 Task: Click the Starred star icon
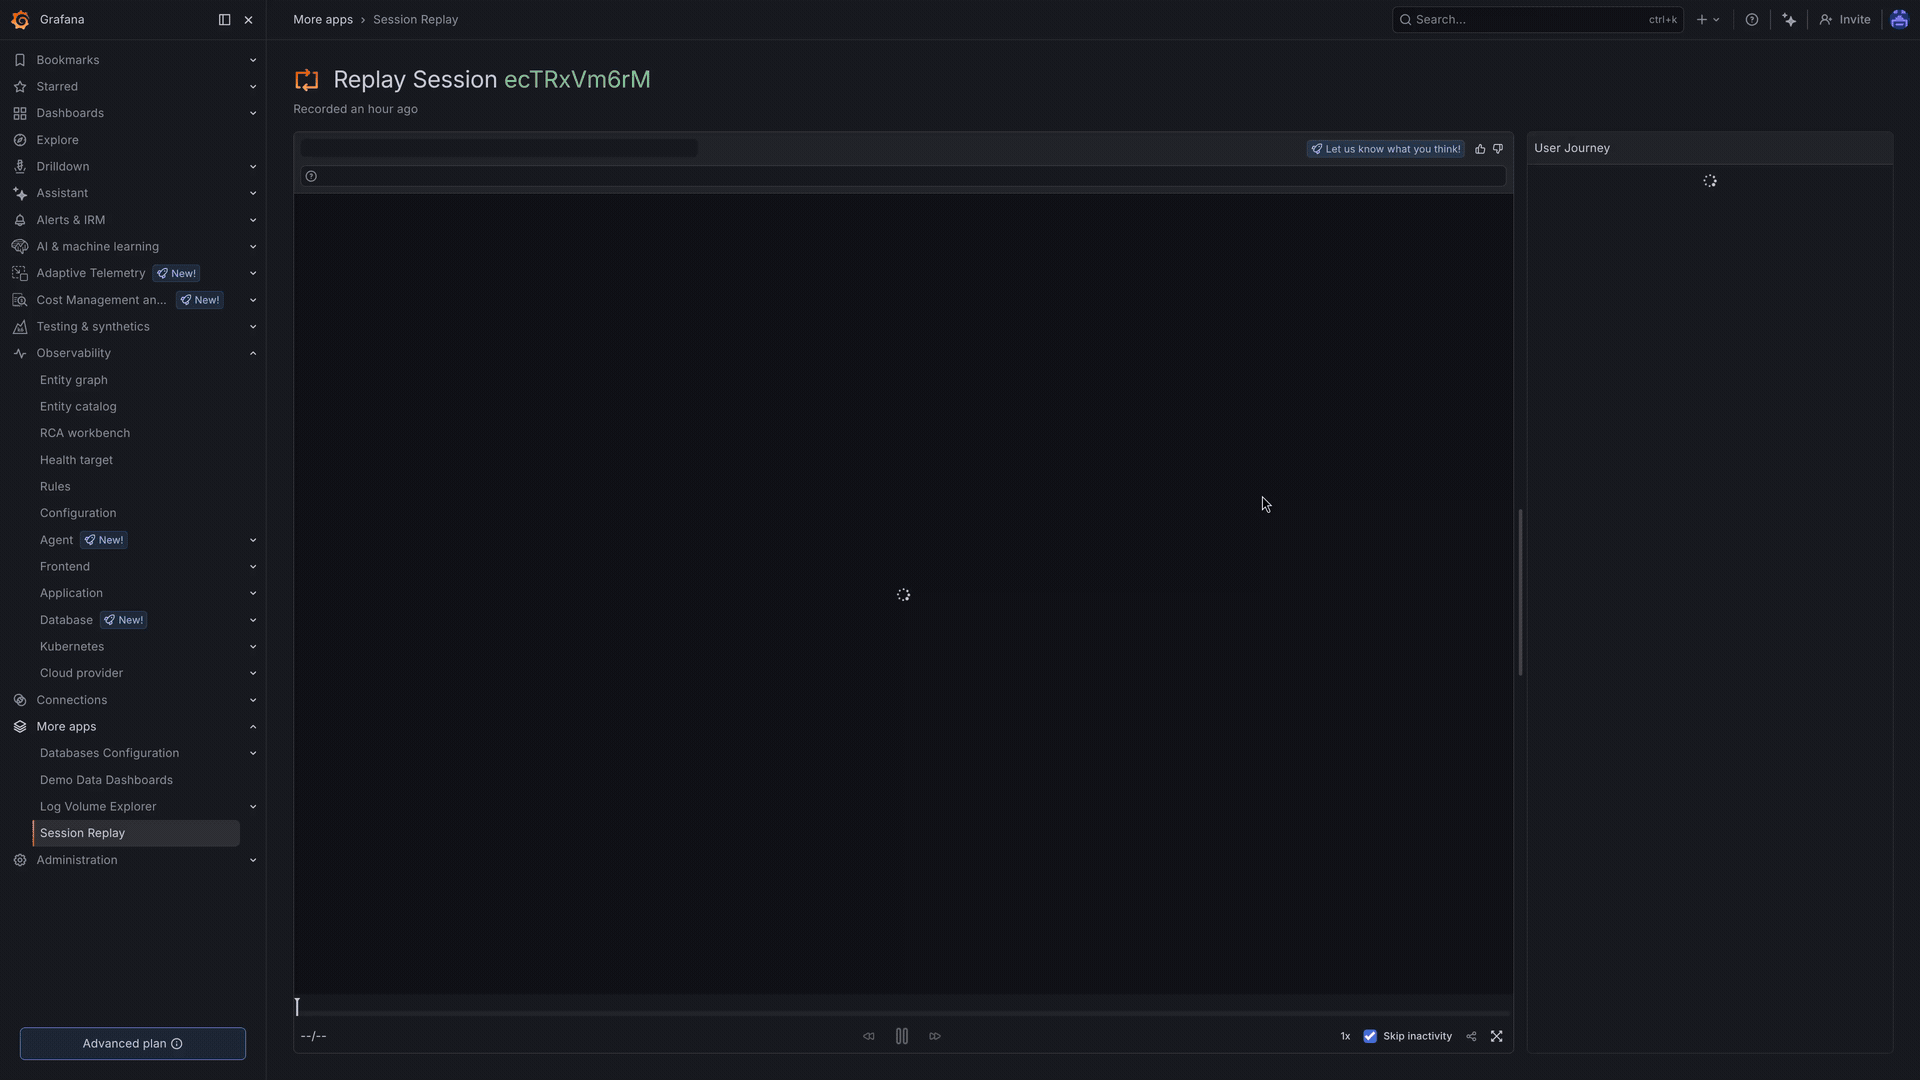pyautogui.click(x=20, y=87)
